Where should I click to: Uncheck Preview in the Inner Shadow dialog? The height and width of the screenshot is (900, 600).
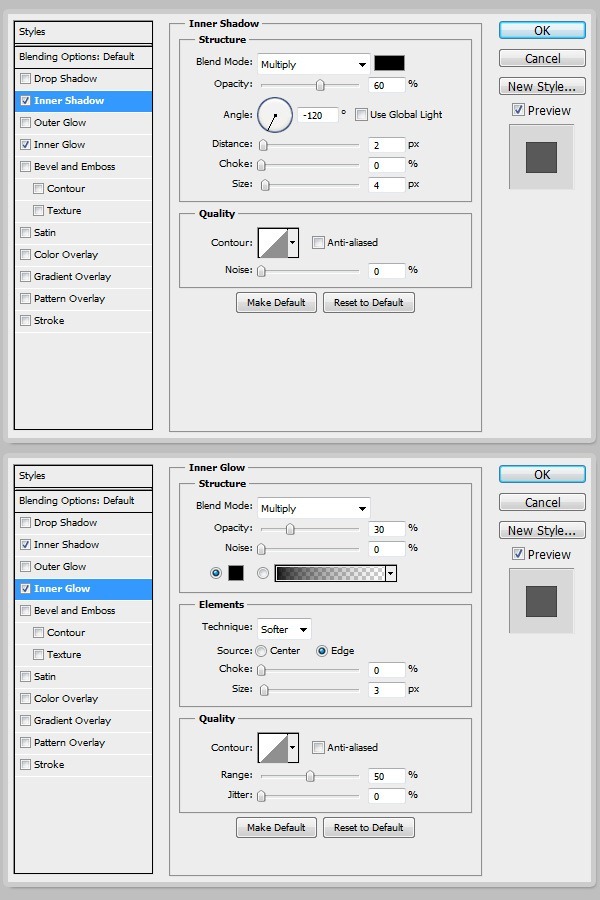pos(518,110)
